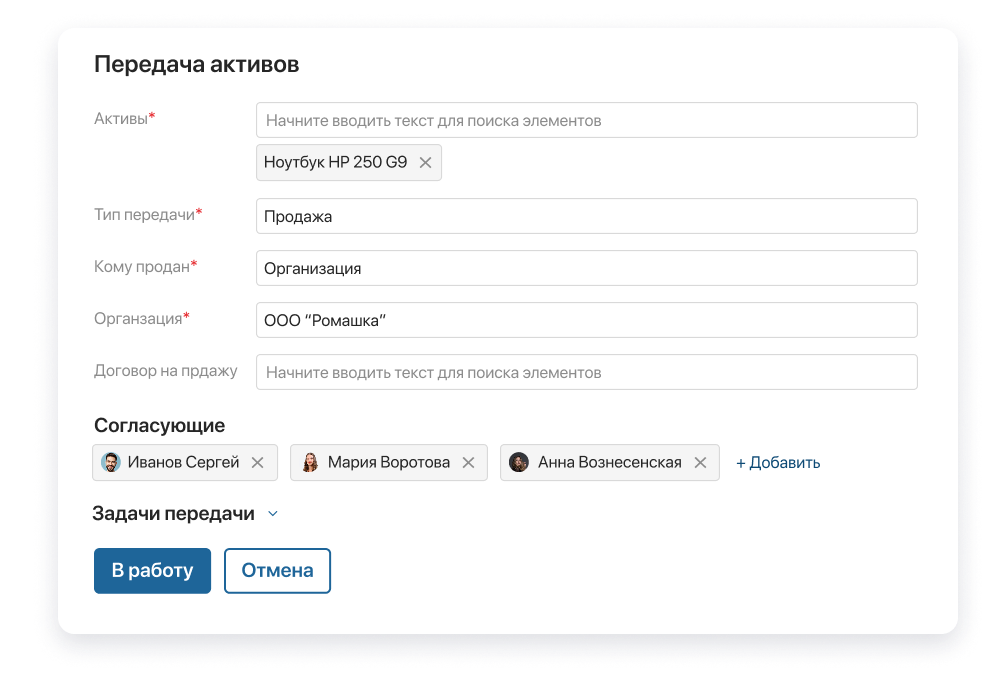Click the chip showing "Ноутбук HP 250 G9"
1000x682 pixels.
335,162
